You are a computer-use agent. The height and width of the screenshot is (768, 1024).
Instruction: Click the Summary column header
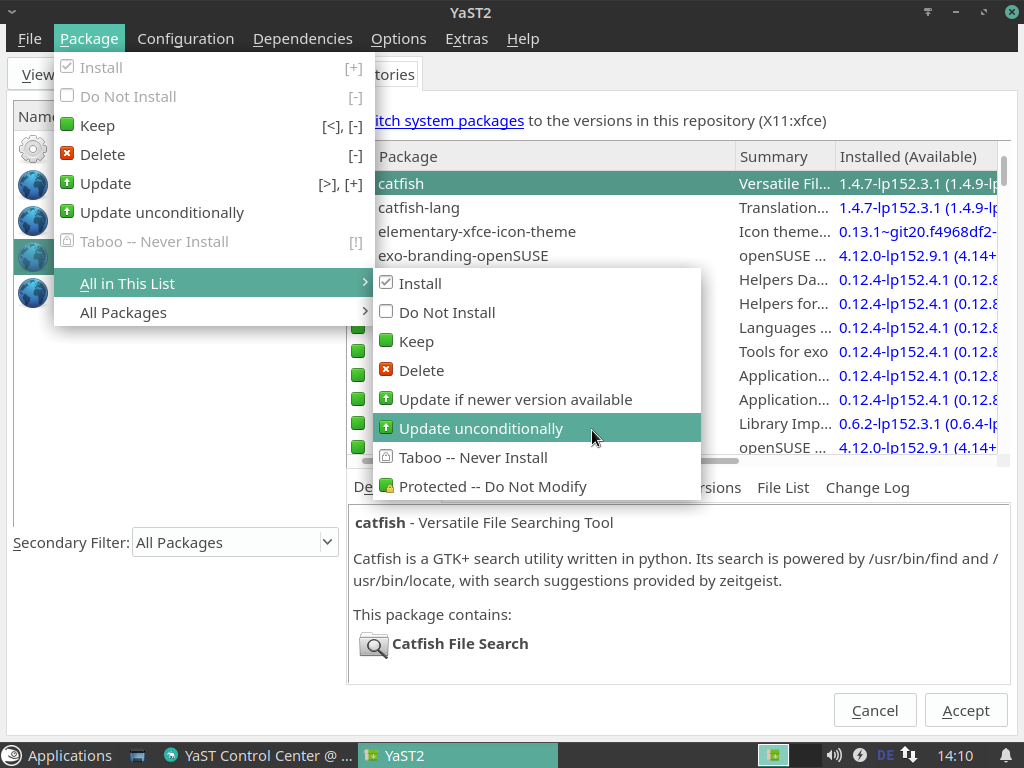(773, 156)
